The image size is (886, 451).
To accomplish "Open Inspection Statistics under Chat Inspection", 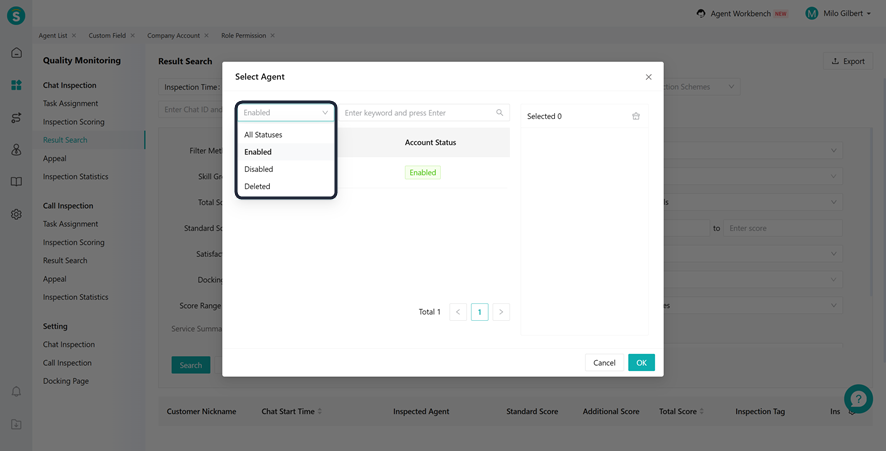I will pos(75,176).
